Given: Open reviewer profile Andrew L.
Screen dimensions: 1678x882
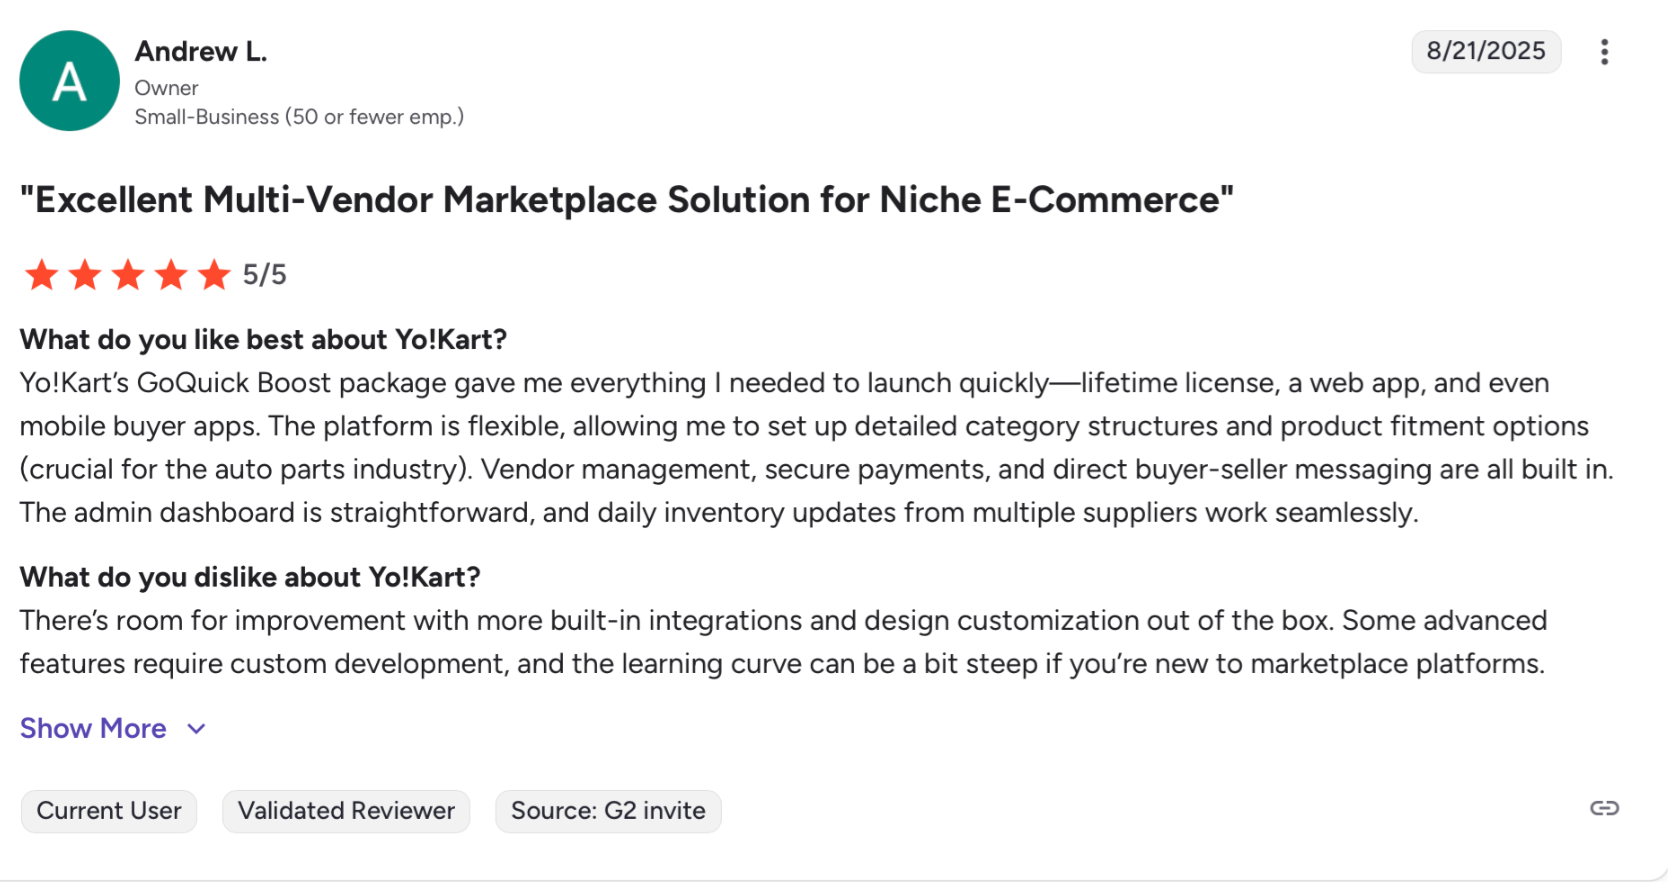Looking at the screenshot, I should point(201,51).
